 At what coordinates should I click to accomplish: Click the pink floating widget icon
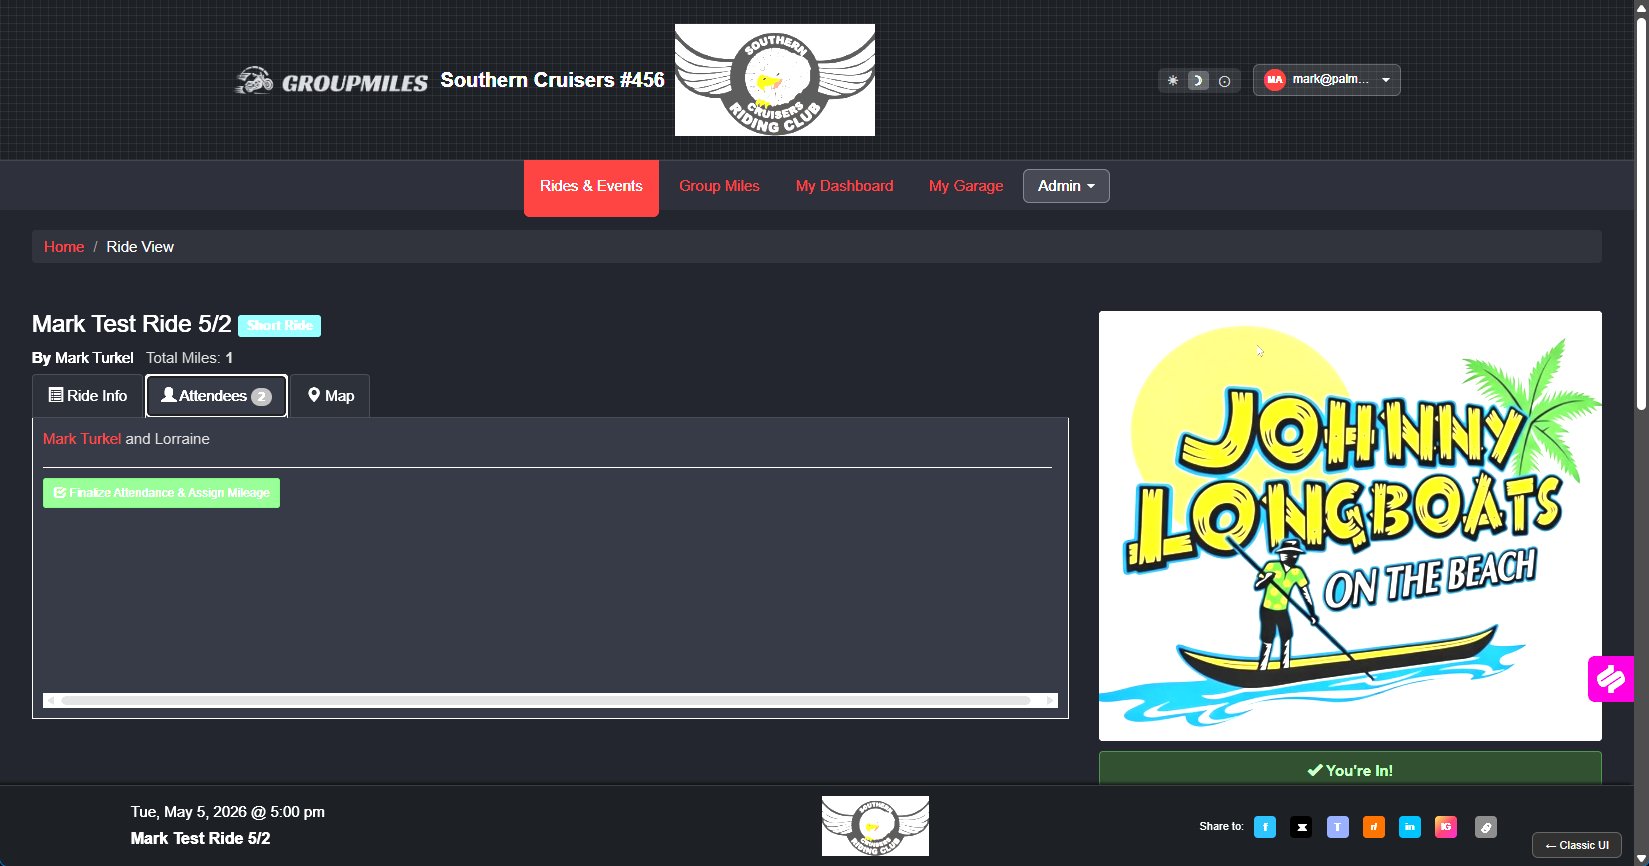click(x=1610, y=679)
